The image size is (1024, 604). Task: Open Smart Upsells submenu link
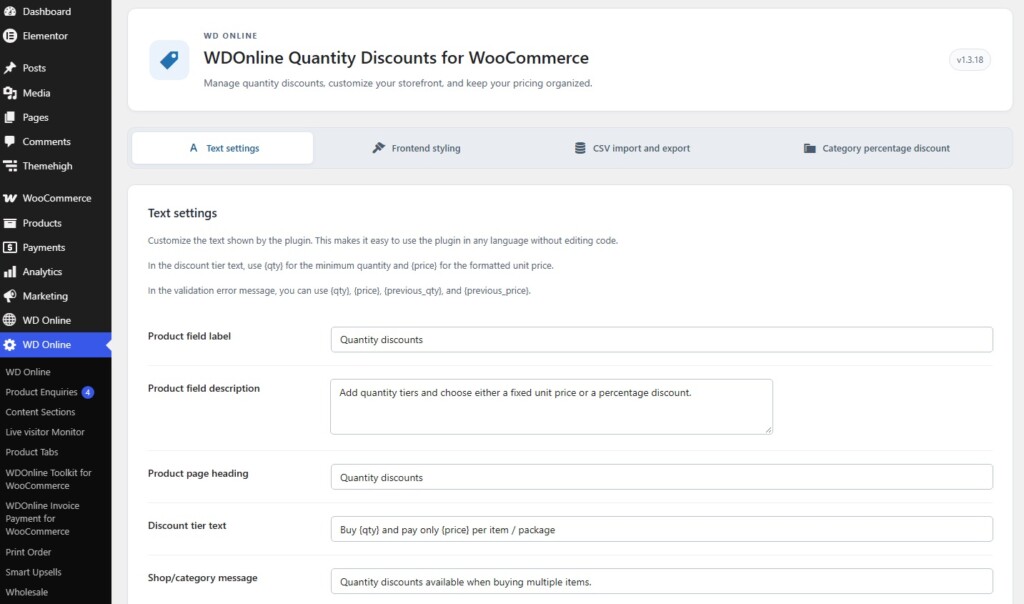click(x=33, y=572)
